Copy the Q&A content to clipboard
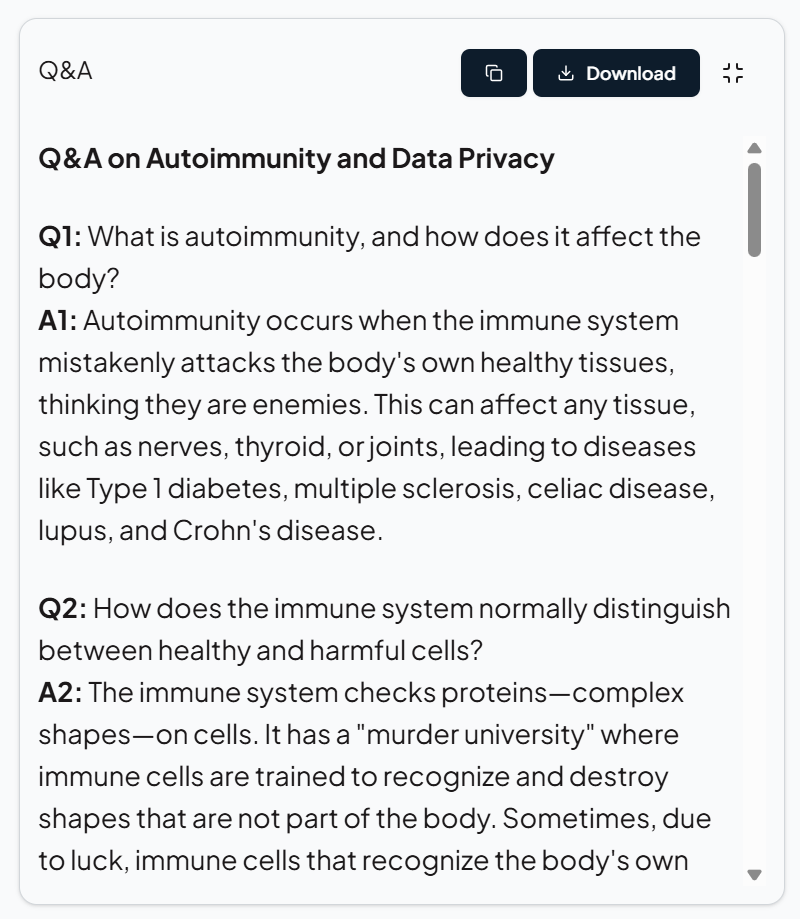Screen dimensions: 800x919 (x=493, y=73)
